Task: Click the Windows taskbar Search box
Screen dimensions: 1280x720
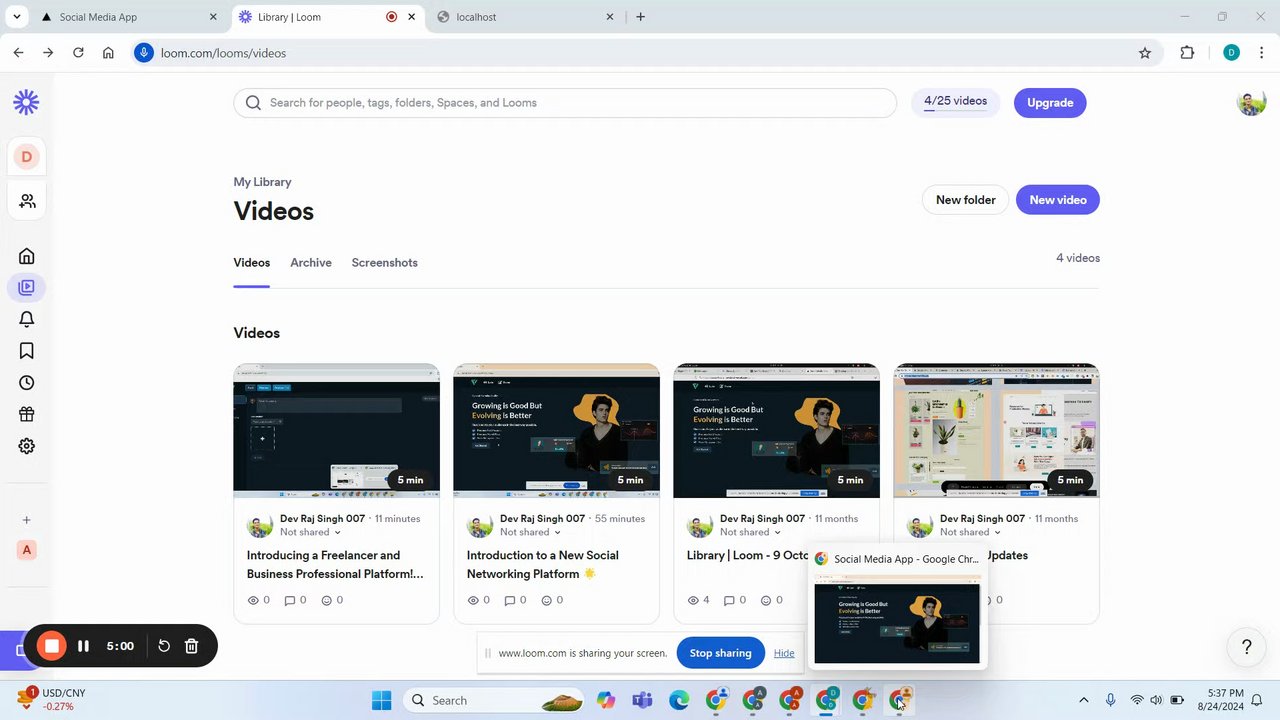Action: (x=497, y=700)
